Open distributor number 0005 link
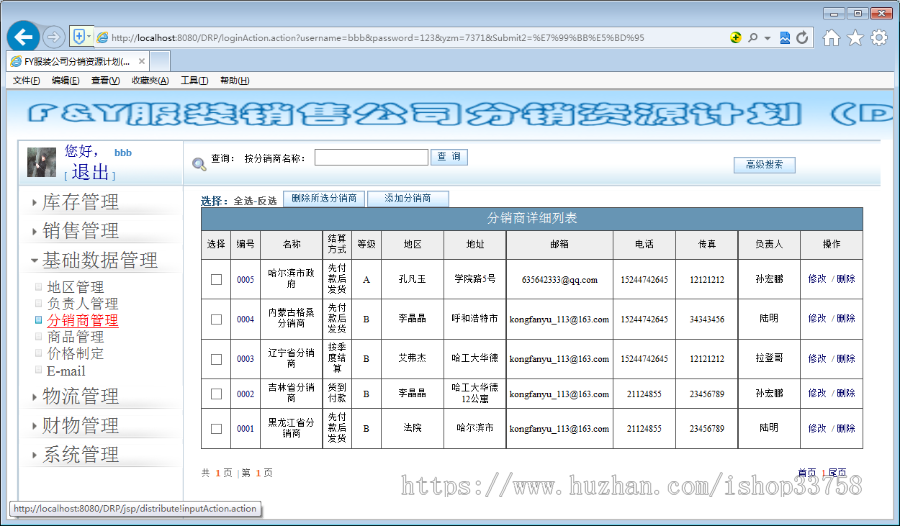900x526 pixels. click(x=246, y=280)
